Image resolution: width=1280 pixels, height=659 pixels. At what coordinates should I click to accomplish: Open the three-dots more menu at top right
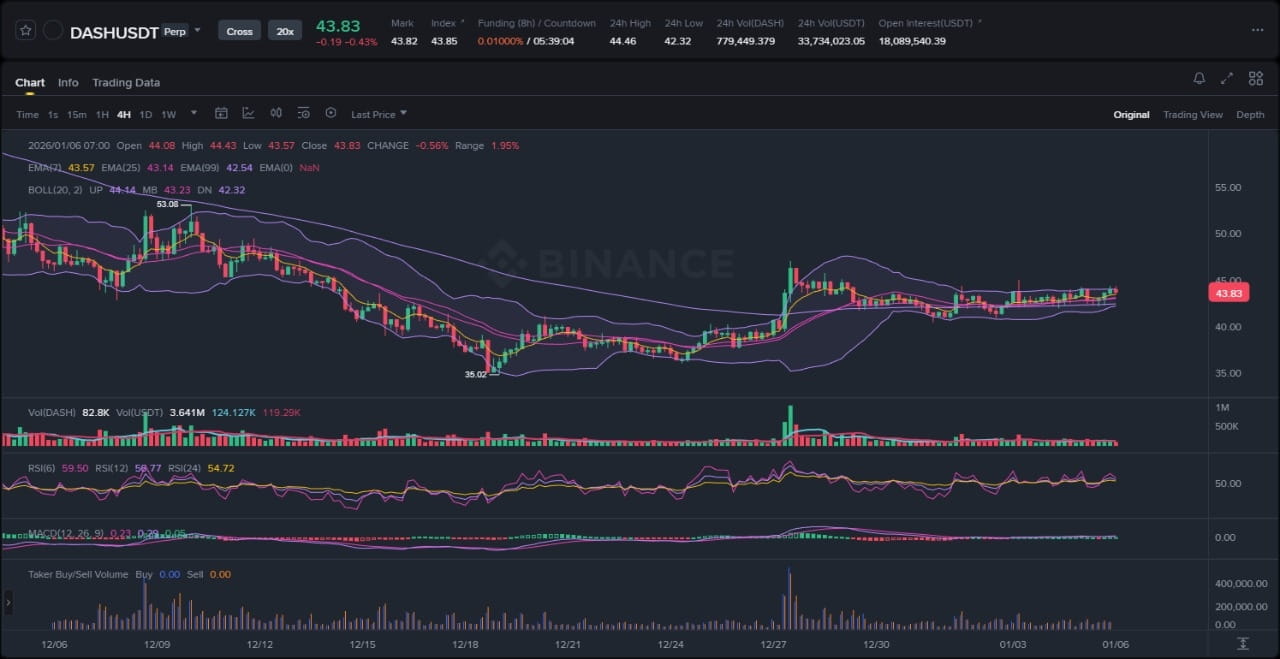1257,30
